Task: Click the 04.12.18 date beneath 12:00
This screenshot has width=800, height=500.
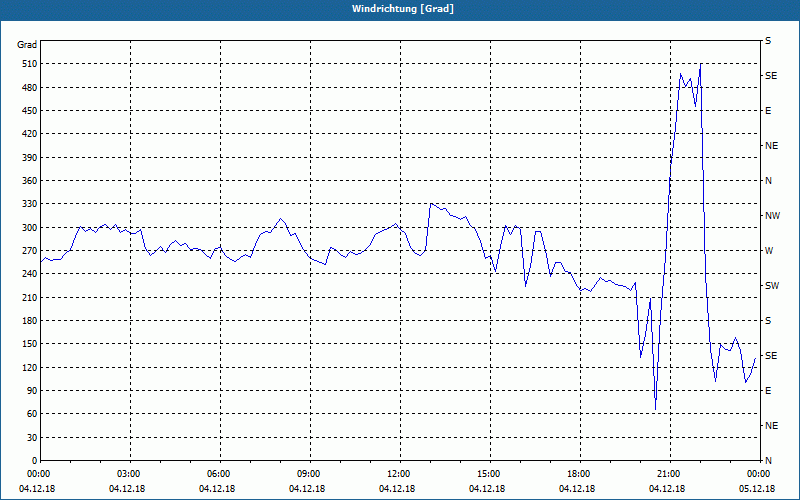Action: [397, 489]
